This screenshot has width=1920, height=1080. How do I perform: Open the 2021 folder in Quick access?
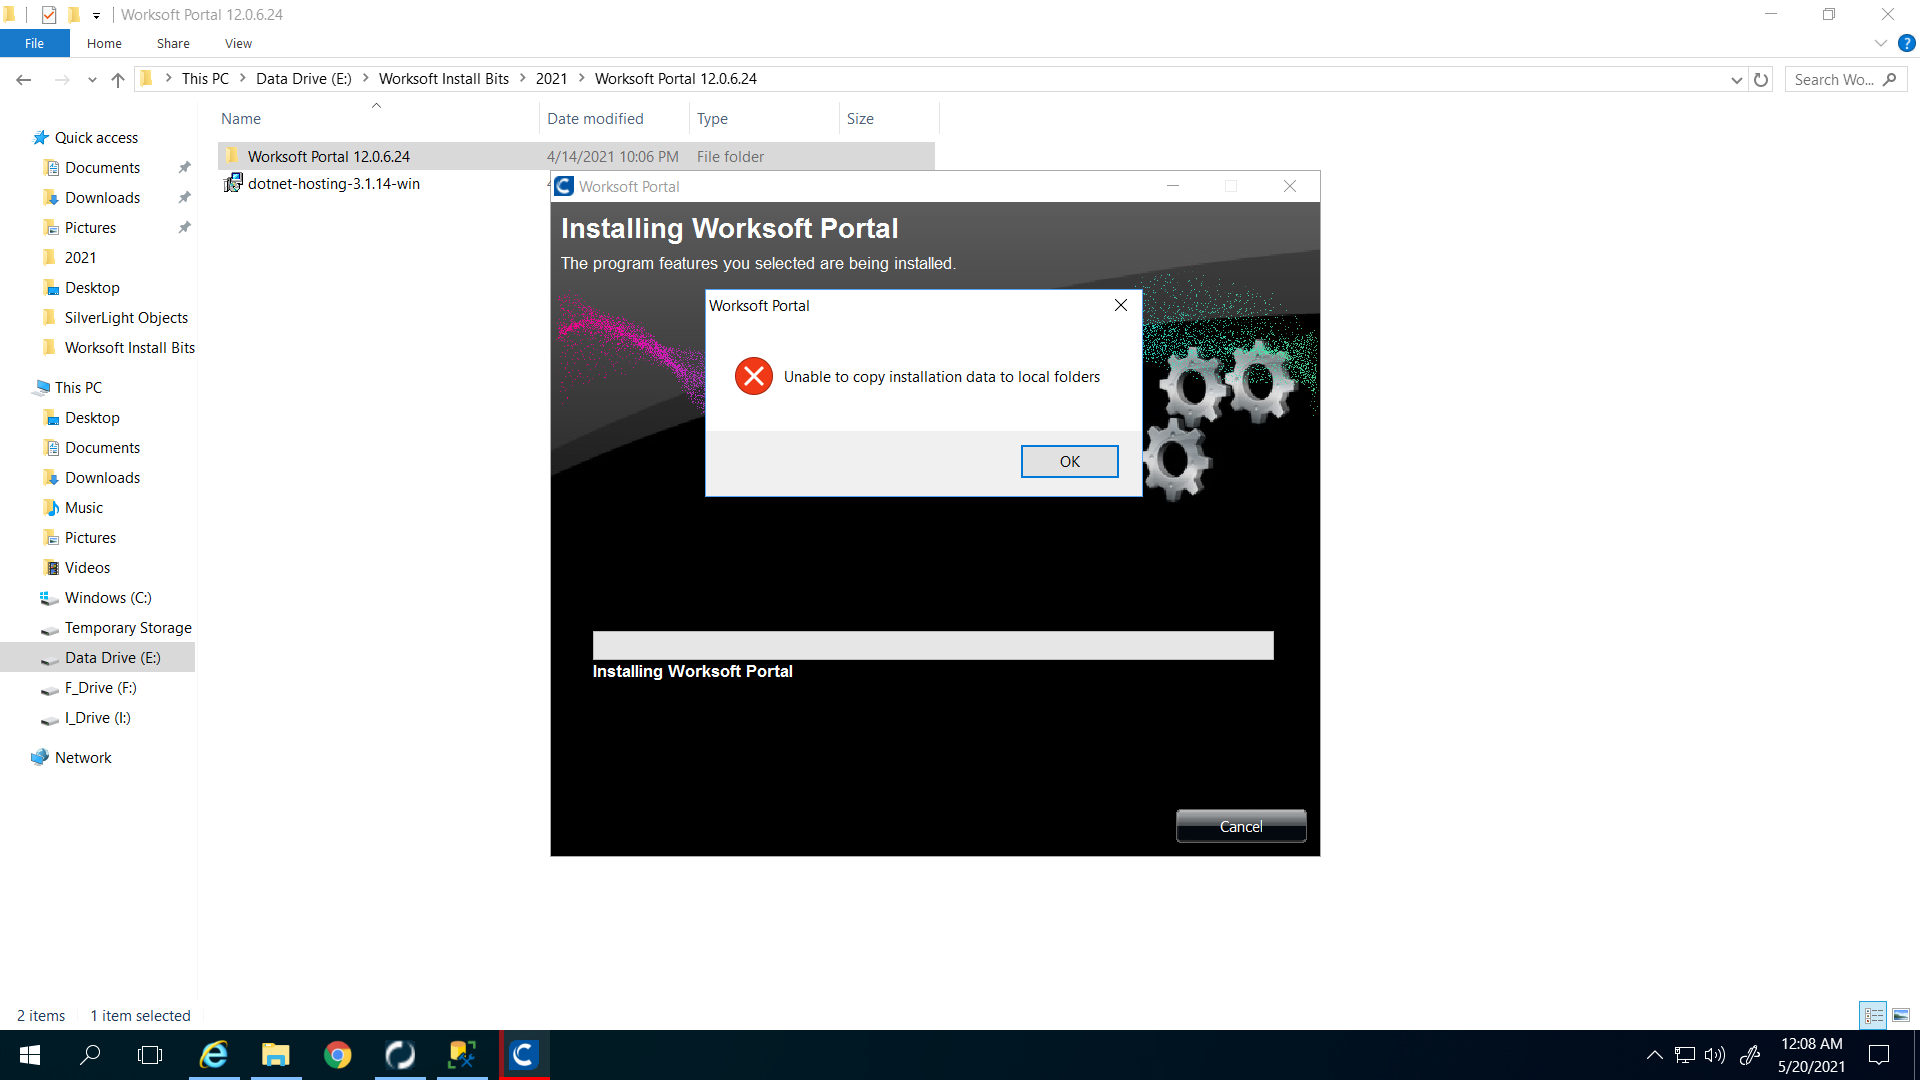[x=80, y=257]
